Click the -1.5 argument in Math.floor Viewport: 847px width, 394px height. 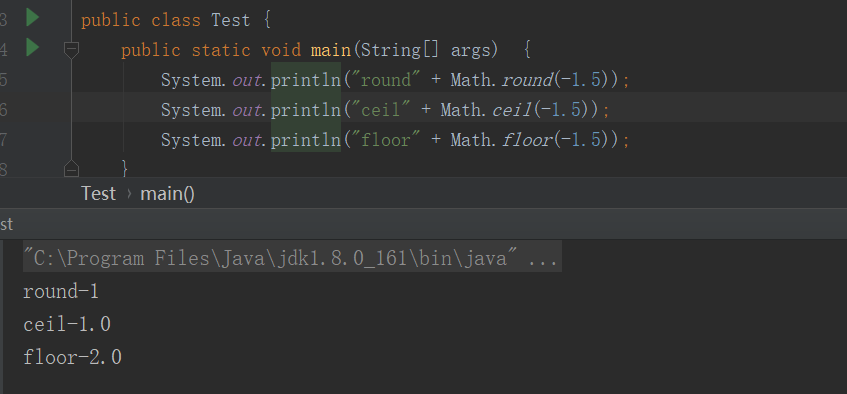coord(581,141)
